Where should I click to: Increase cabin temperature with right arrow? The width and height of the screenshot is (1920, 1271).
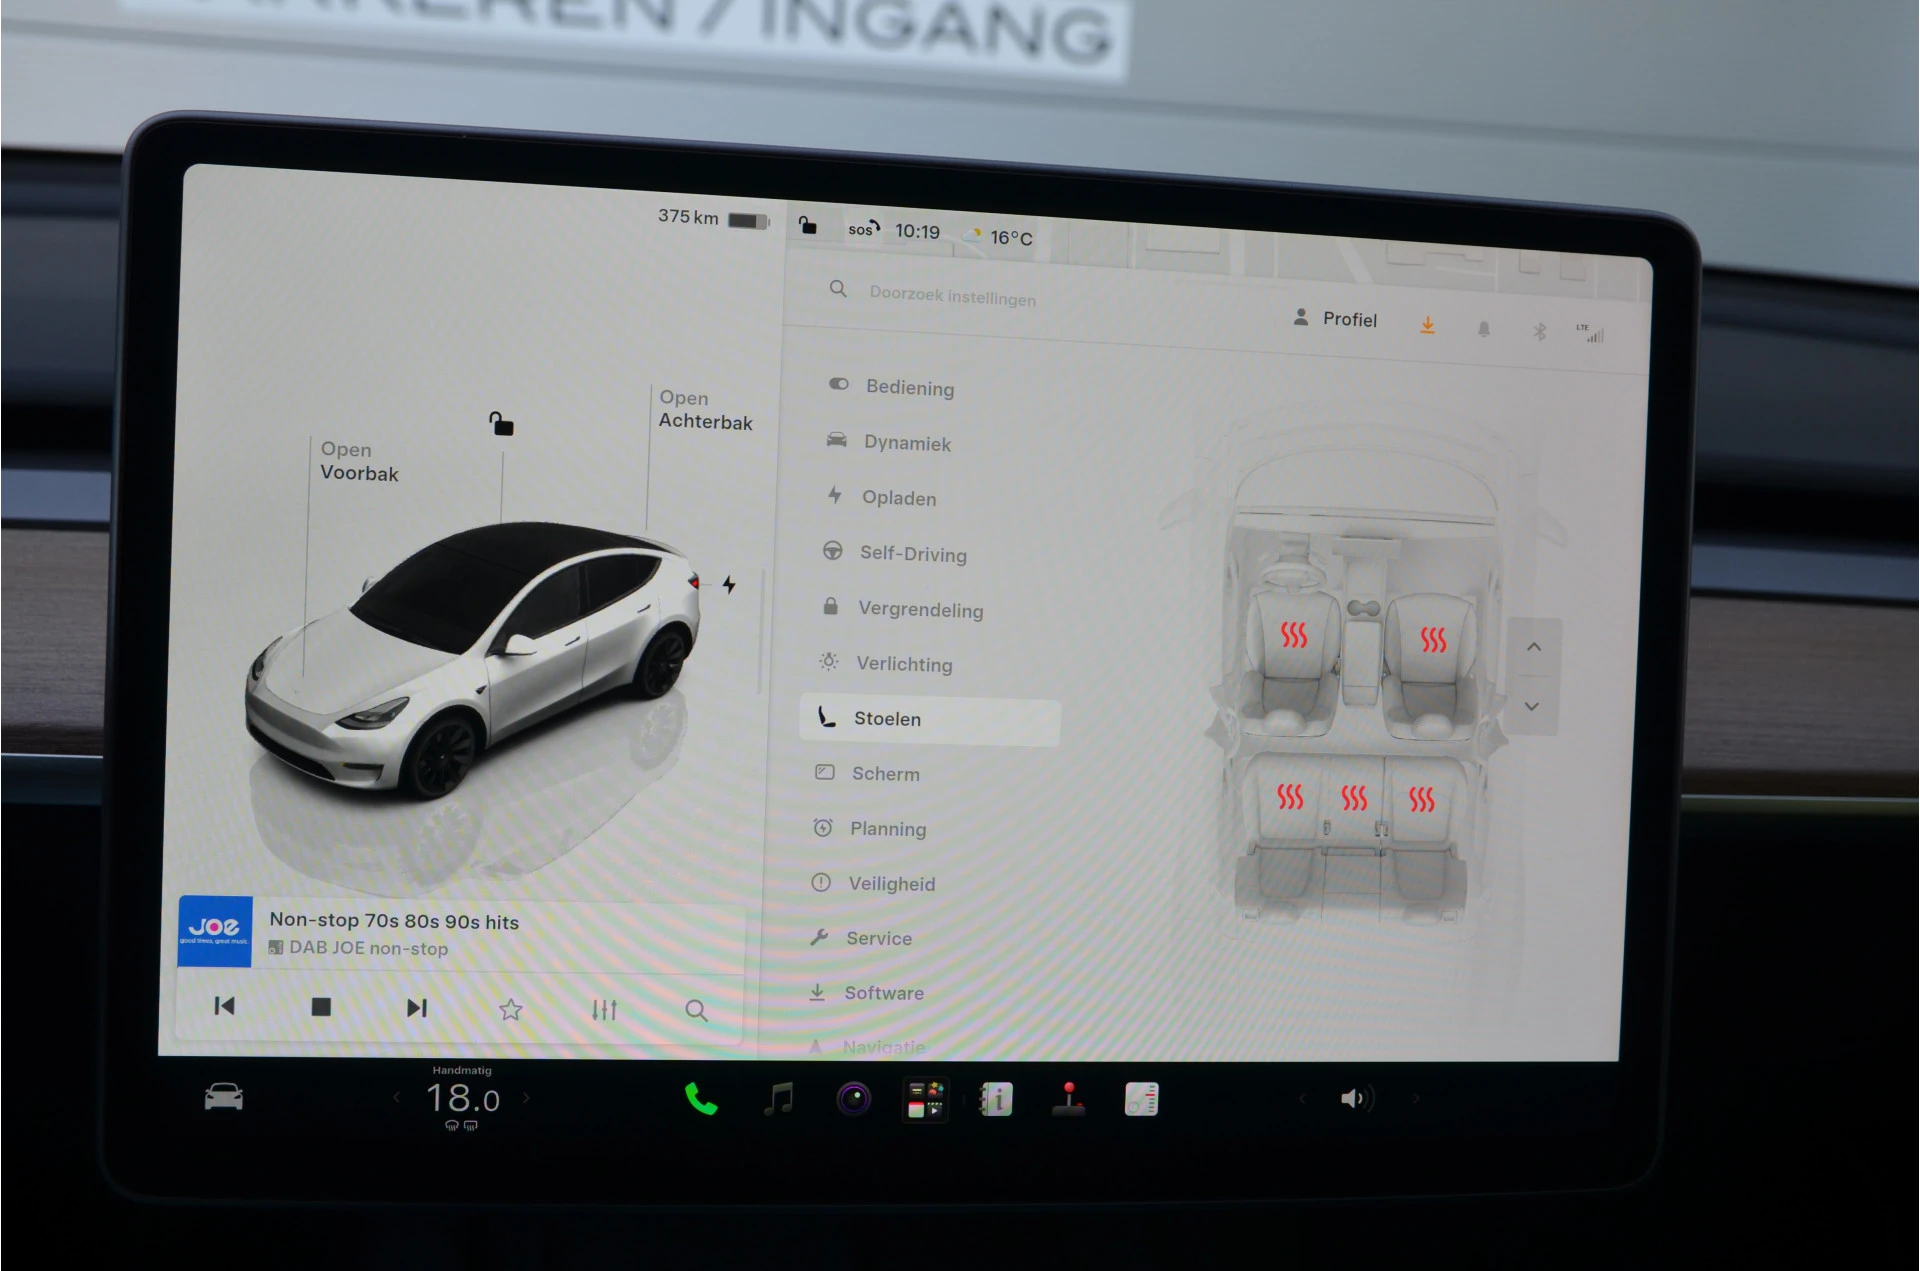pyautogui.click(x=526, y=1098)
